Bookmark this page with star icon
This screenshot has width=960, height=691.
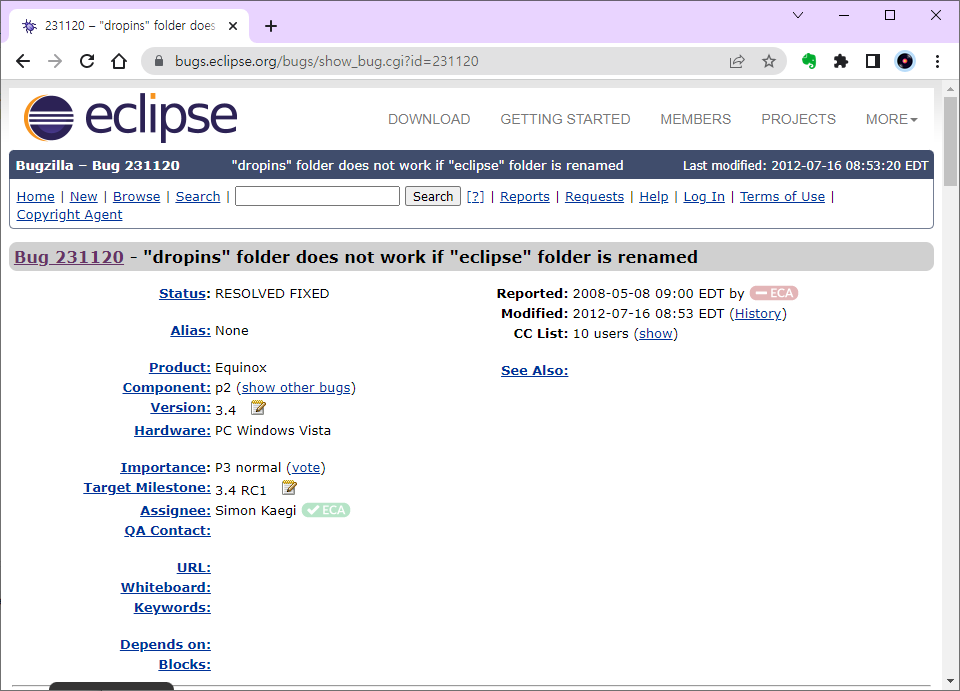[769, 61]
